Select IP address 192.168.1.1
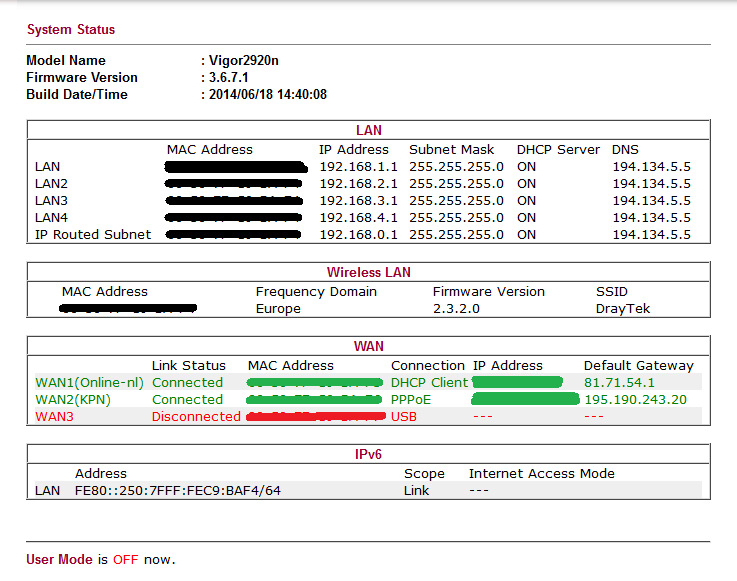The height and width of the screenshot is (581, 737). (x=359, y=167)
